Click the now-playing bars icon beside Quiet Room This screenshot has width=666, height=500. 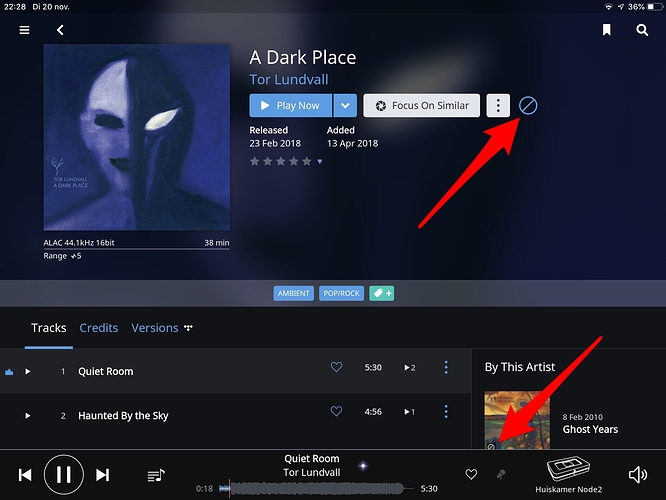9,372
